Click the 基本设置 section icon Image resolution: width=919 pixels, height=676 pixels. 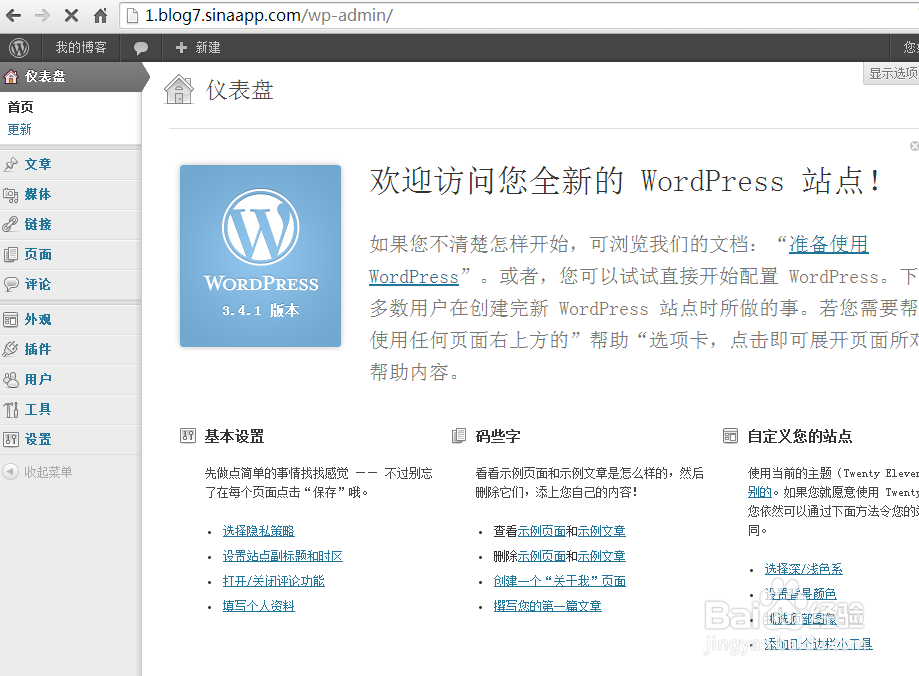(x=188, y=436)
